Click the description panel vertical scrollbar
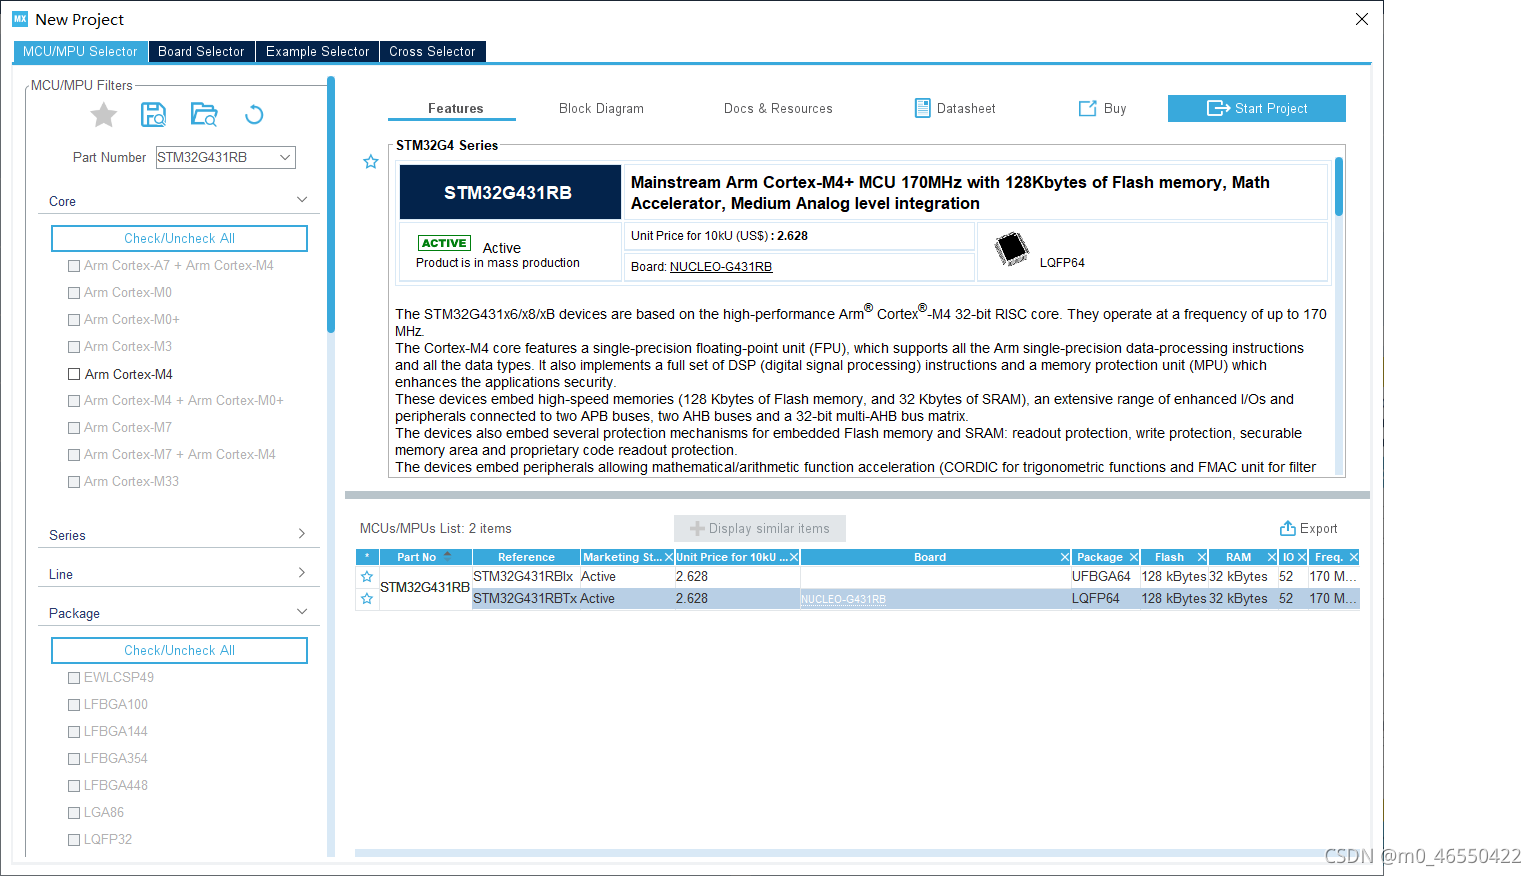The height and width of the screenshot is (876, 1536). 1339,187
